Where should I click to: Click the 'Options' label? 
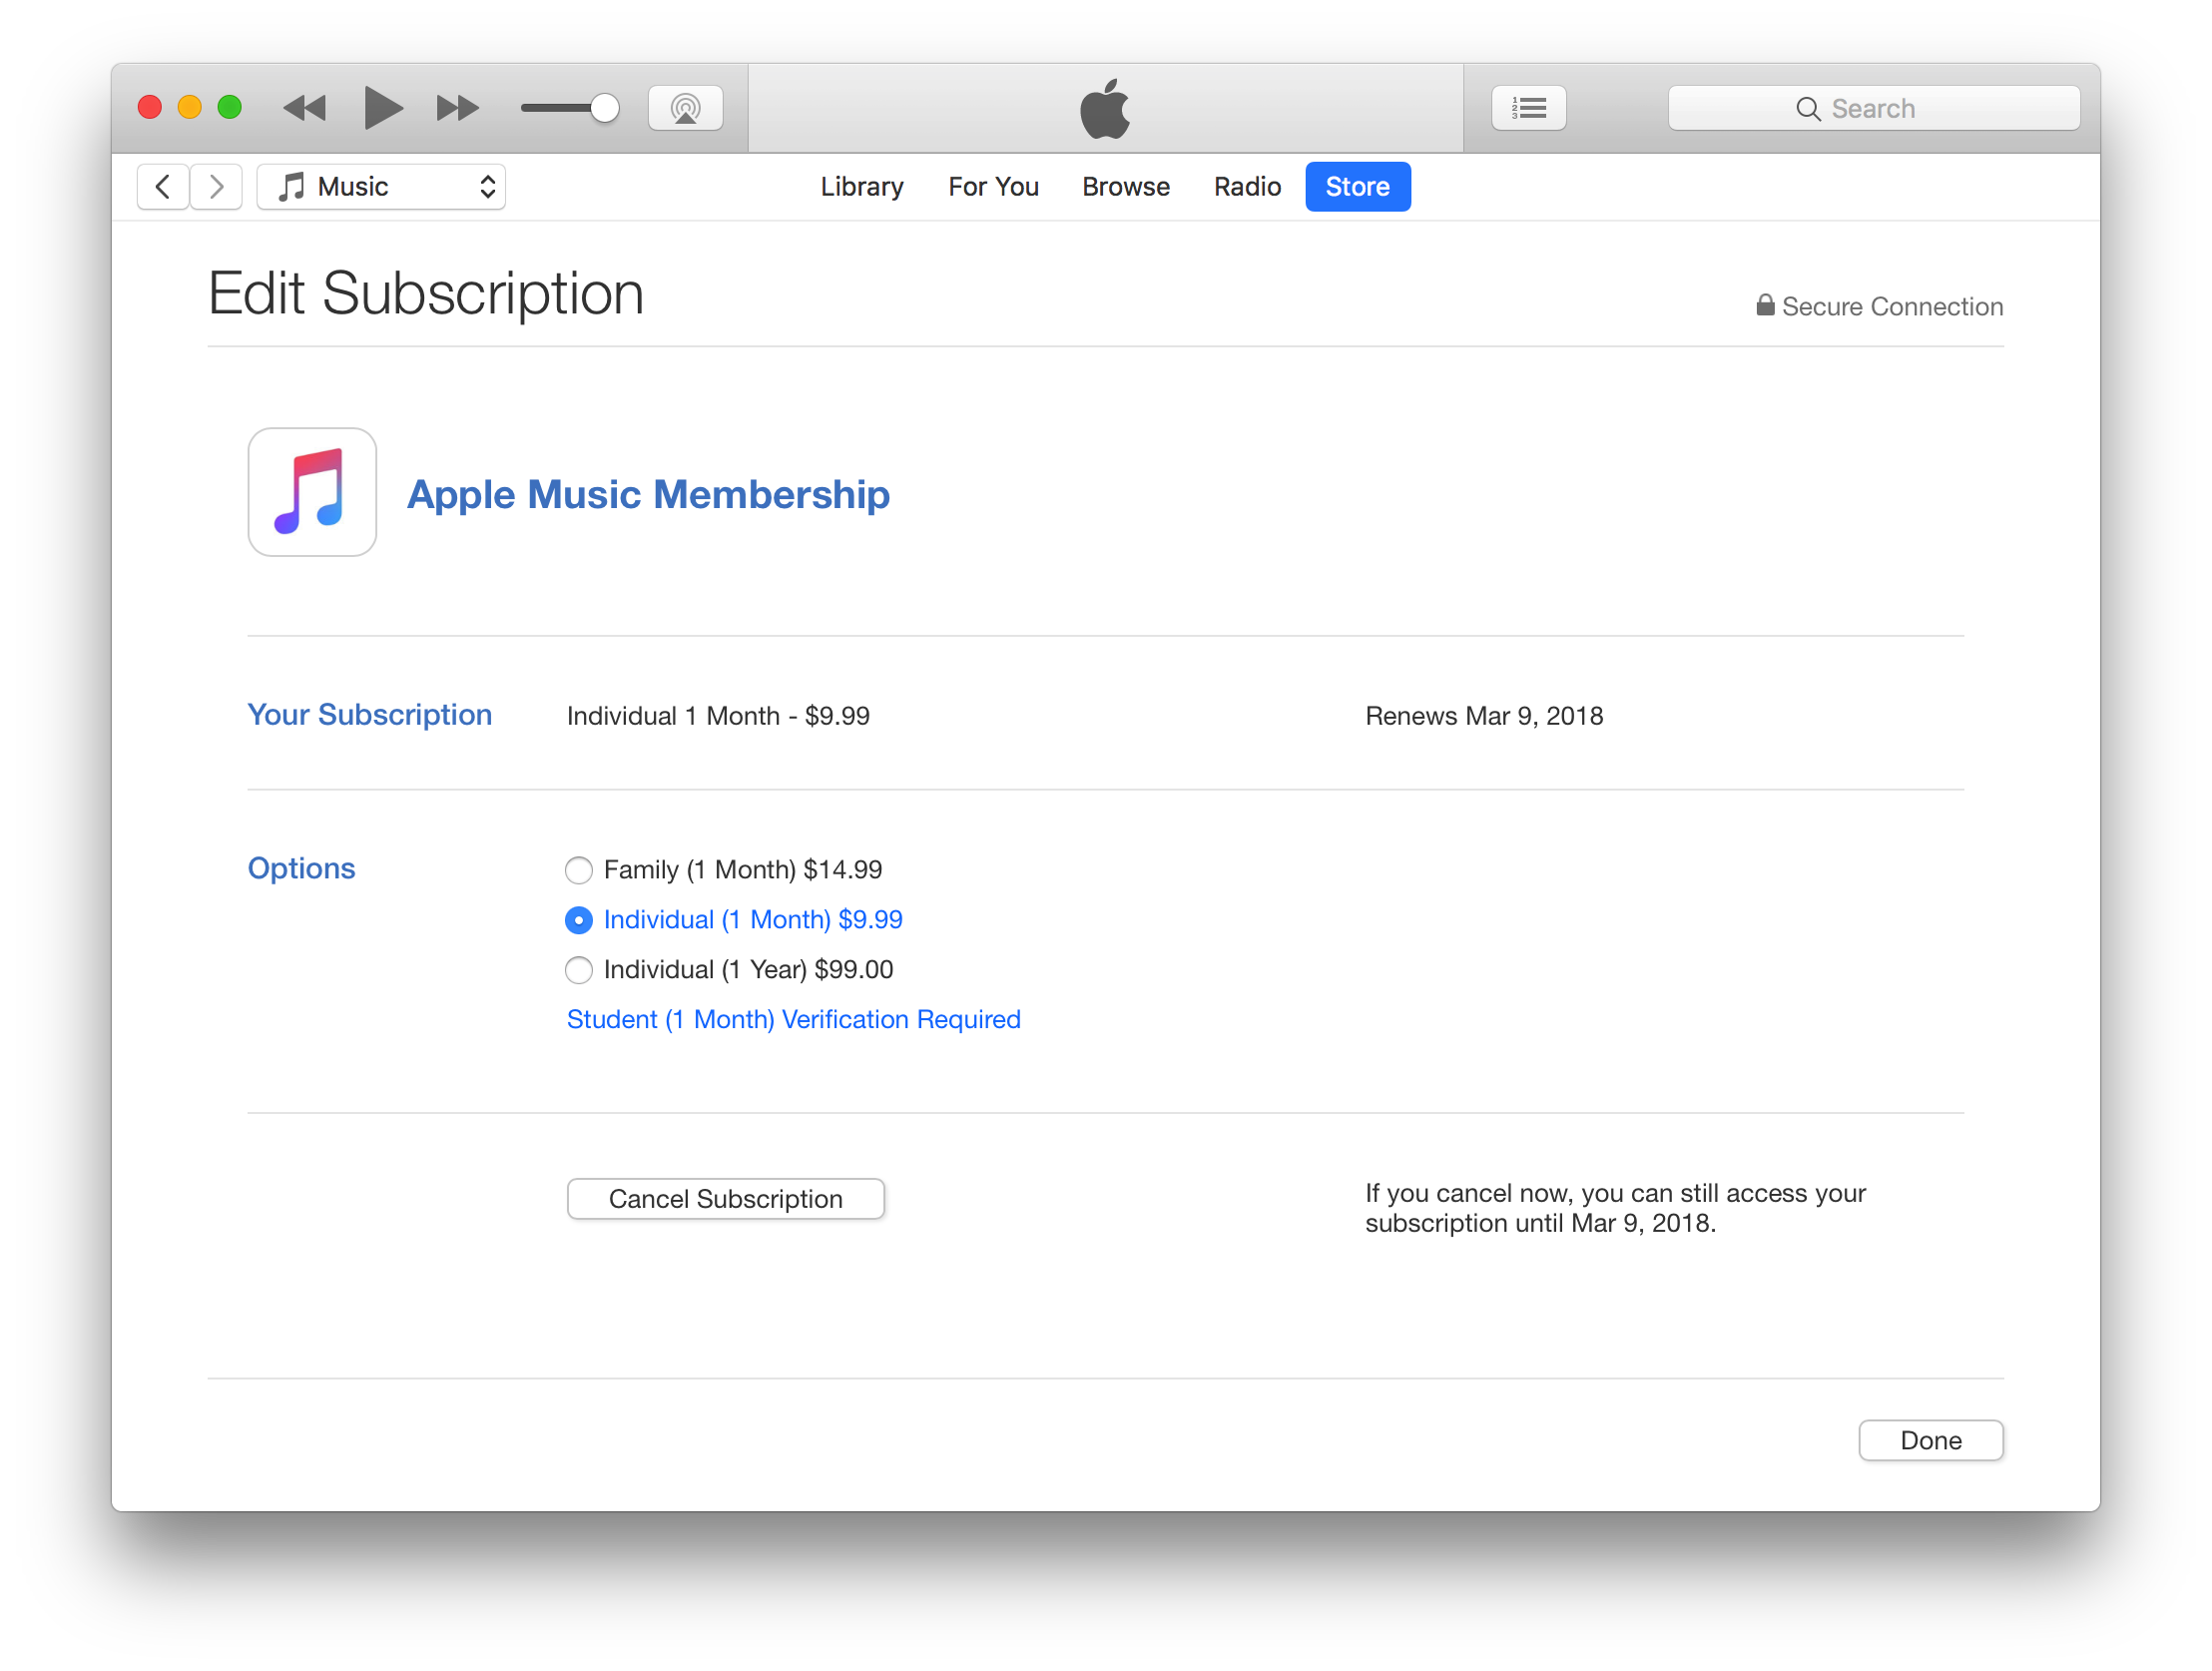click(301, 868)
